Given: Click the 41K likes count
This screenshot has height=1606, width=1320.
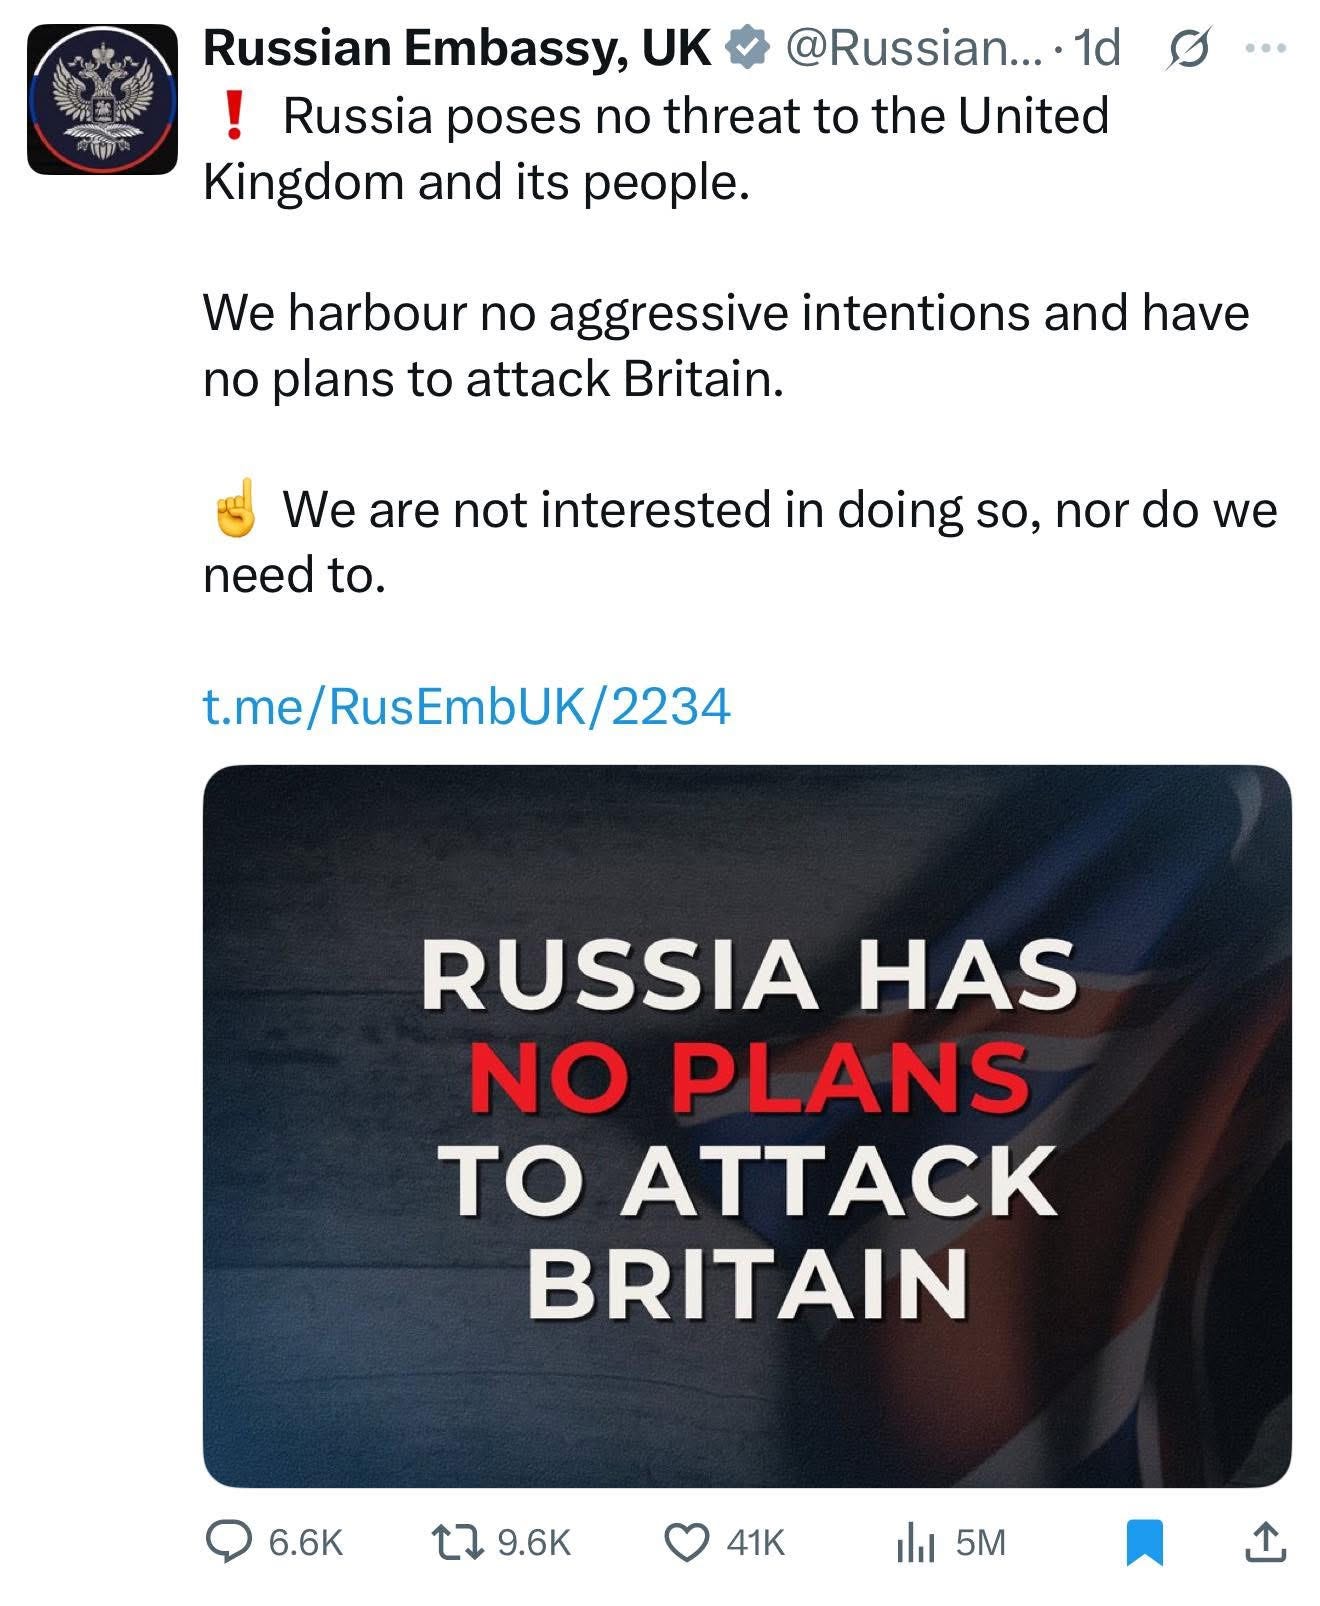Looking at the screenshot, I should (x=756, y=1542).
